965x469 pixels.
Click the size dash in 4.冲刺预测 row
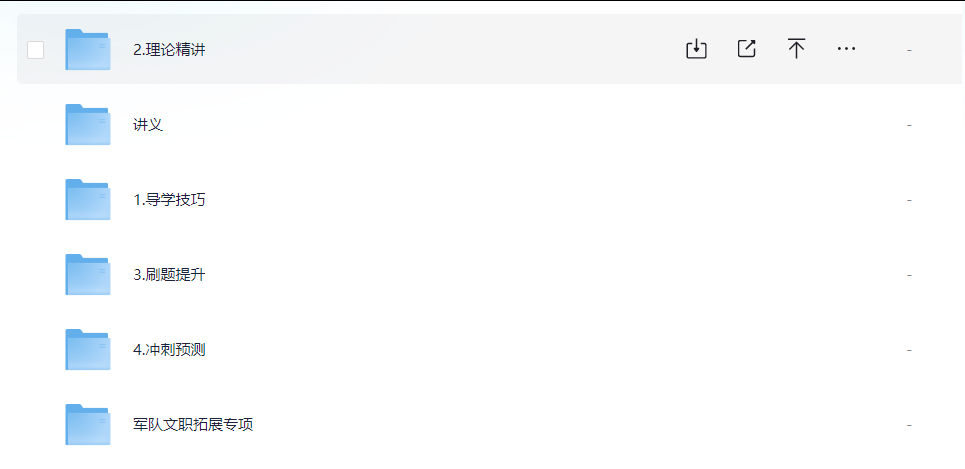coord(909,350)
